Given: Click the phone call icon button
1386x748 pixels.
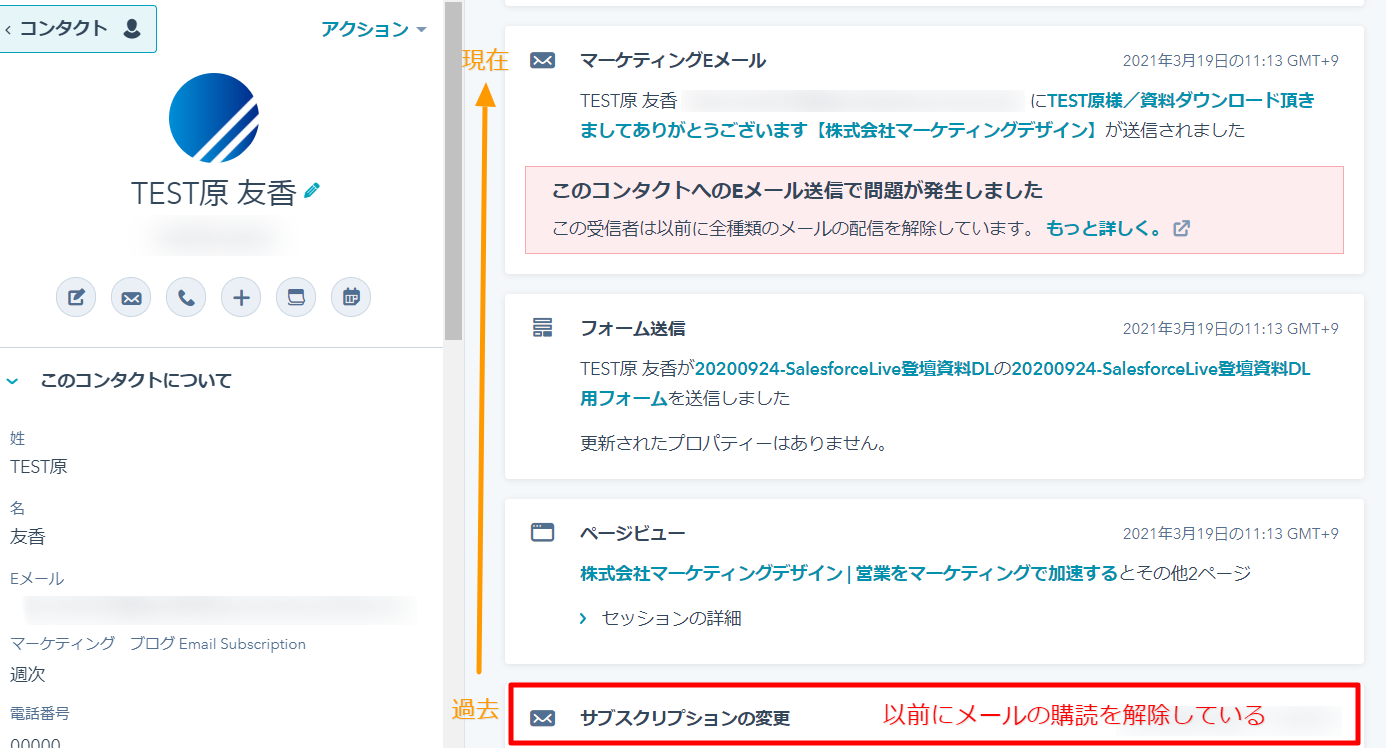Looking at the screenshot, I should (x=186, y=297).
